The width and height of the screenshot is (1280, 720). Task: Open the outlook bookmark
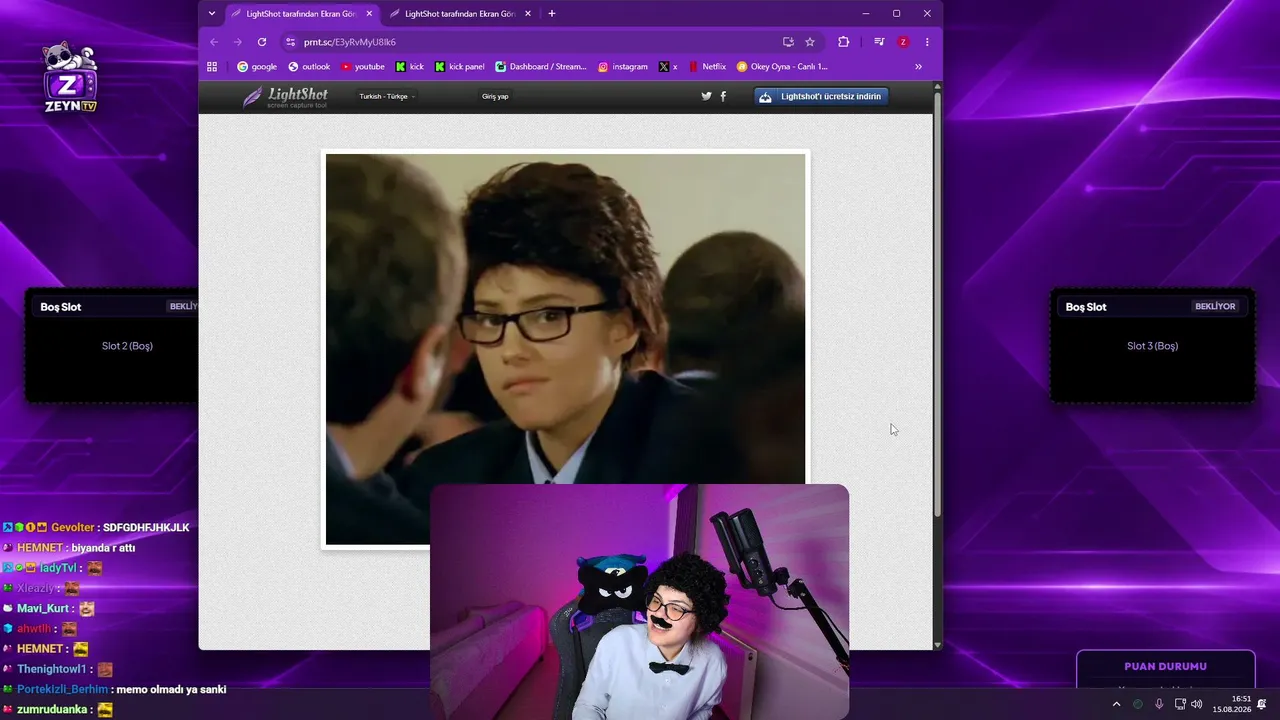(309, 67)
